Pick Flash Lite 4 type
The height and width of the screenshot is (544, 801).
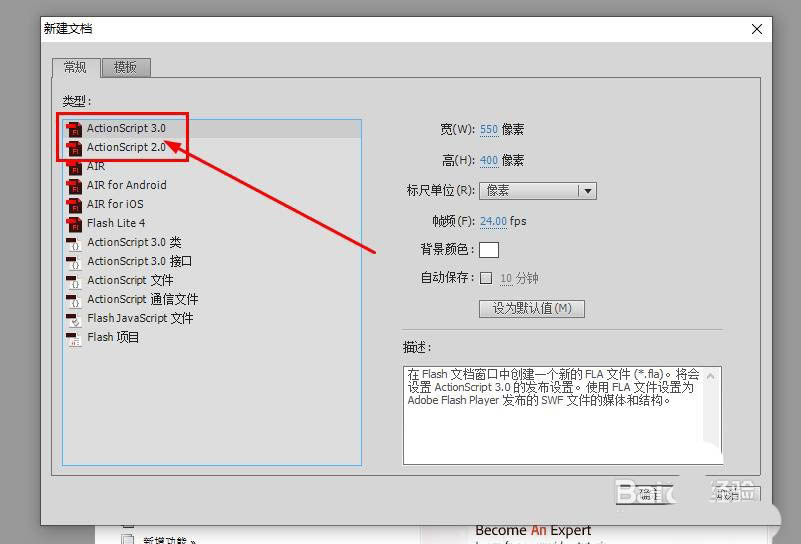(x=212, y=223)
